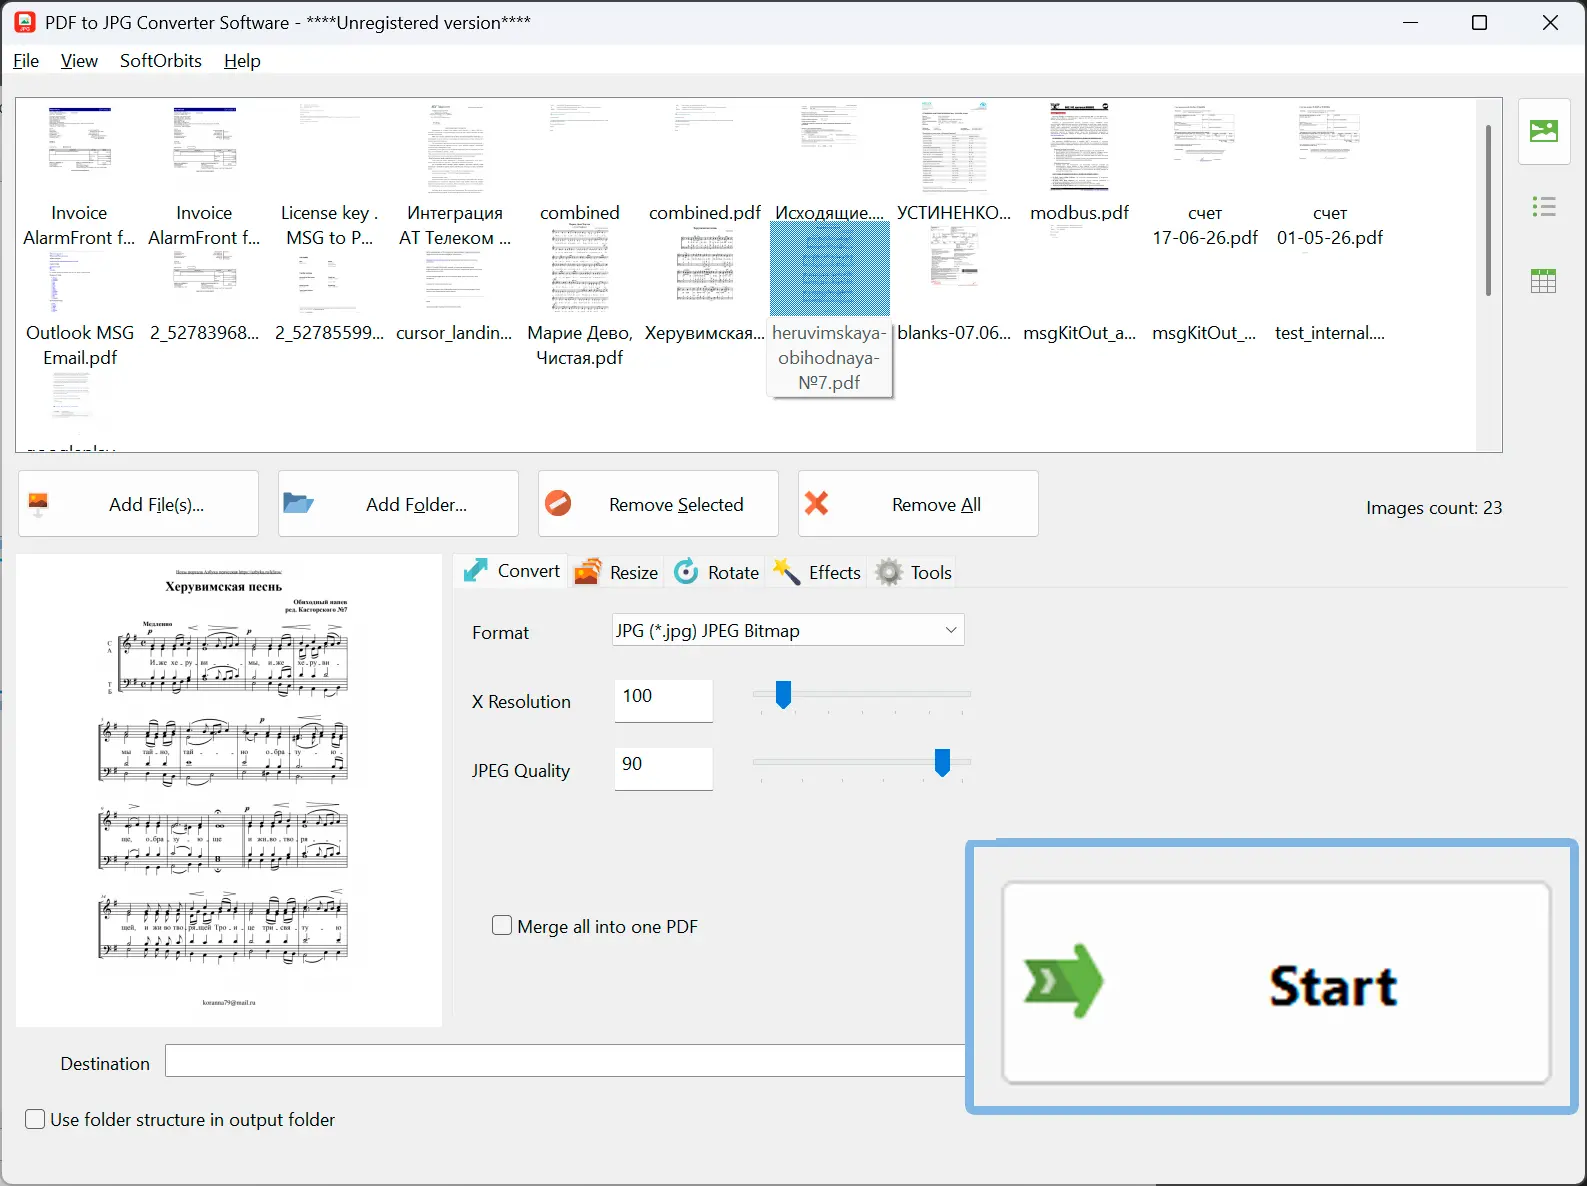The width and height of the screenshot is (1587, 1186).
Task: Open the Help menu
Action: (x=242, y=61)
